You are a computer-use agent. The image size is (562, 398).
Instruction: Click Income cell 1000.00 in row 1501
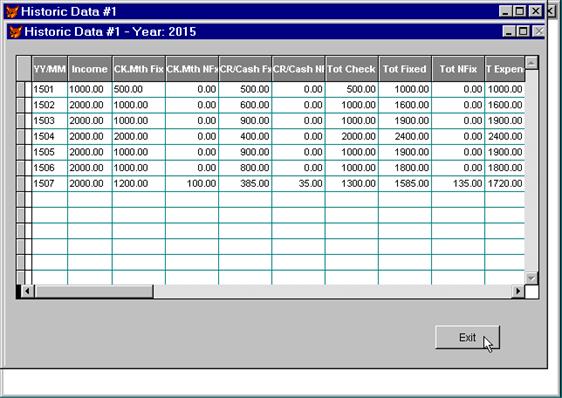(90, 89)
